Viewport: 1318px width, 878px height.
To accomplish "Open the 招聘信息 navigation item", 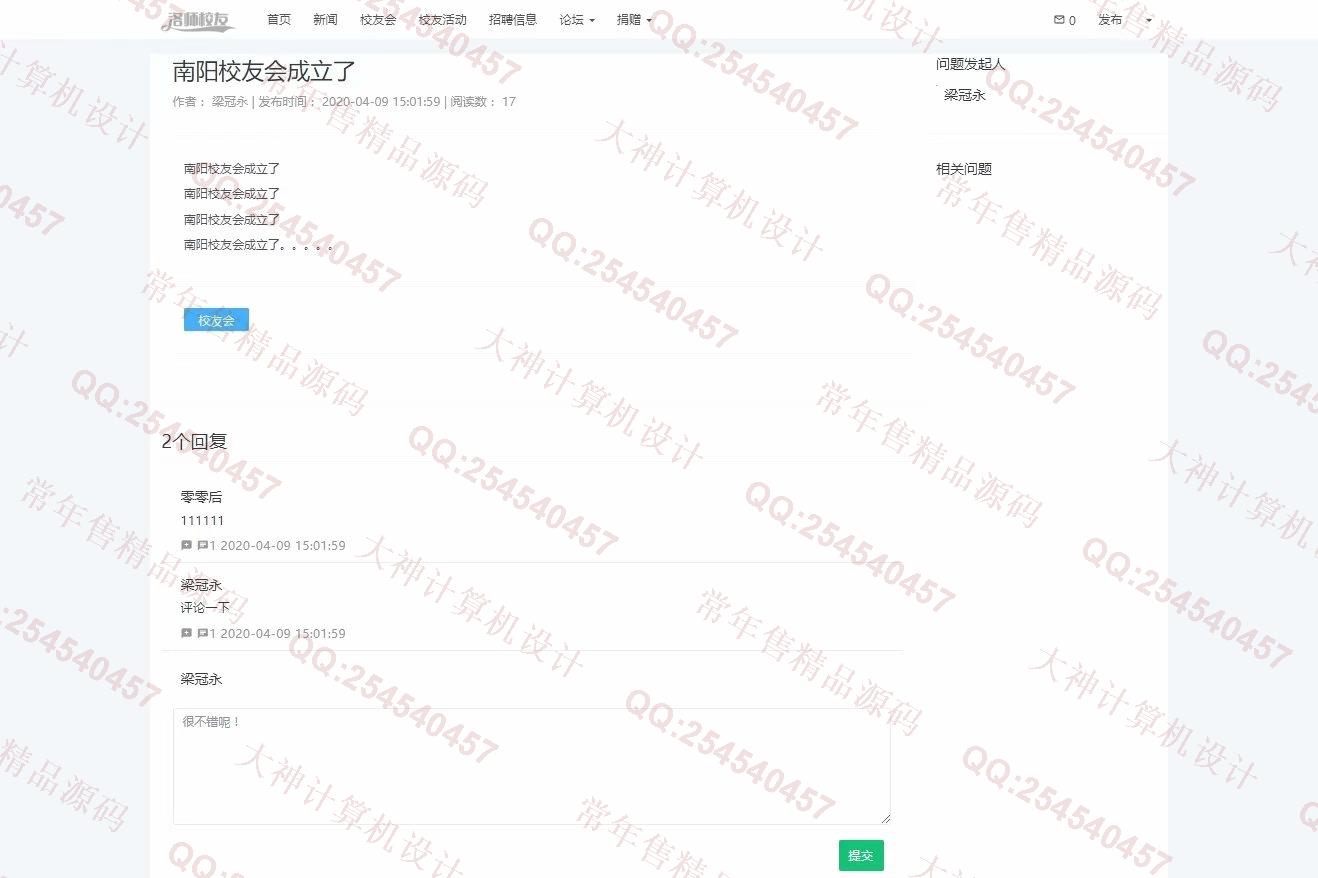I will [x=513, y=20].
